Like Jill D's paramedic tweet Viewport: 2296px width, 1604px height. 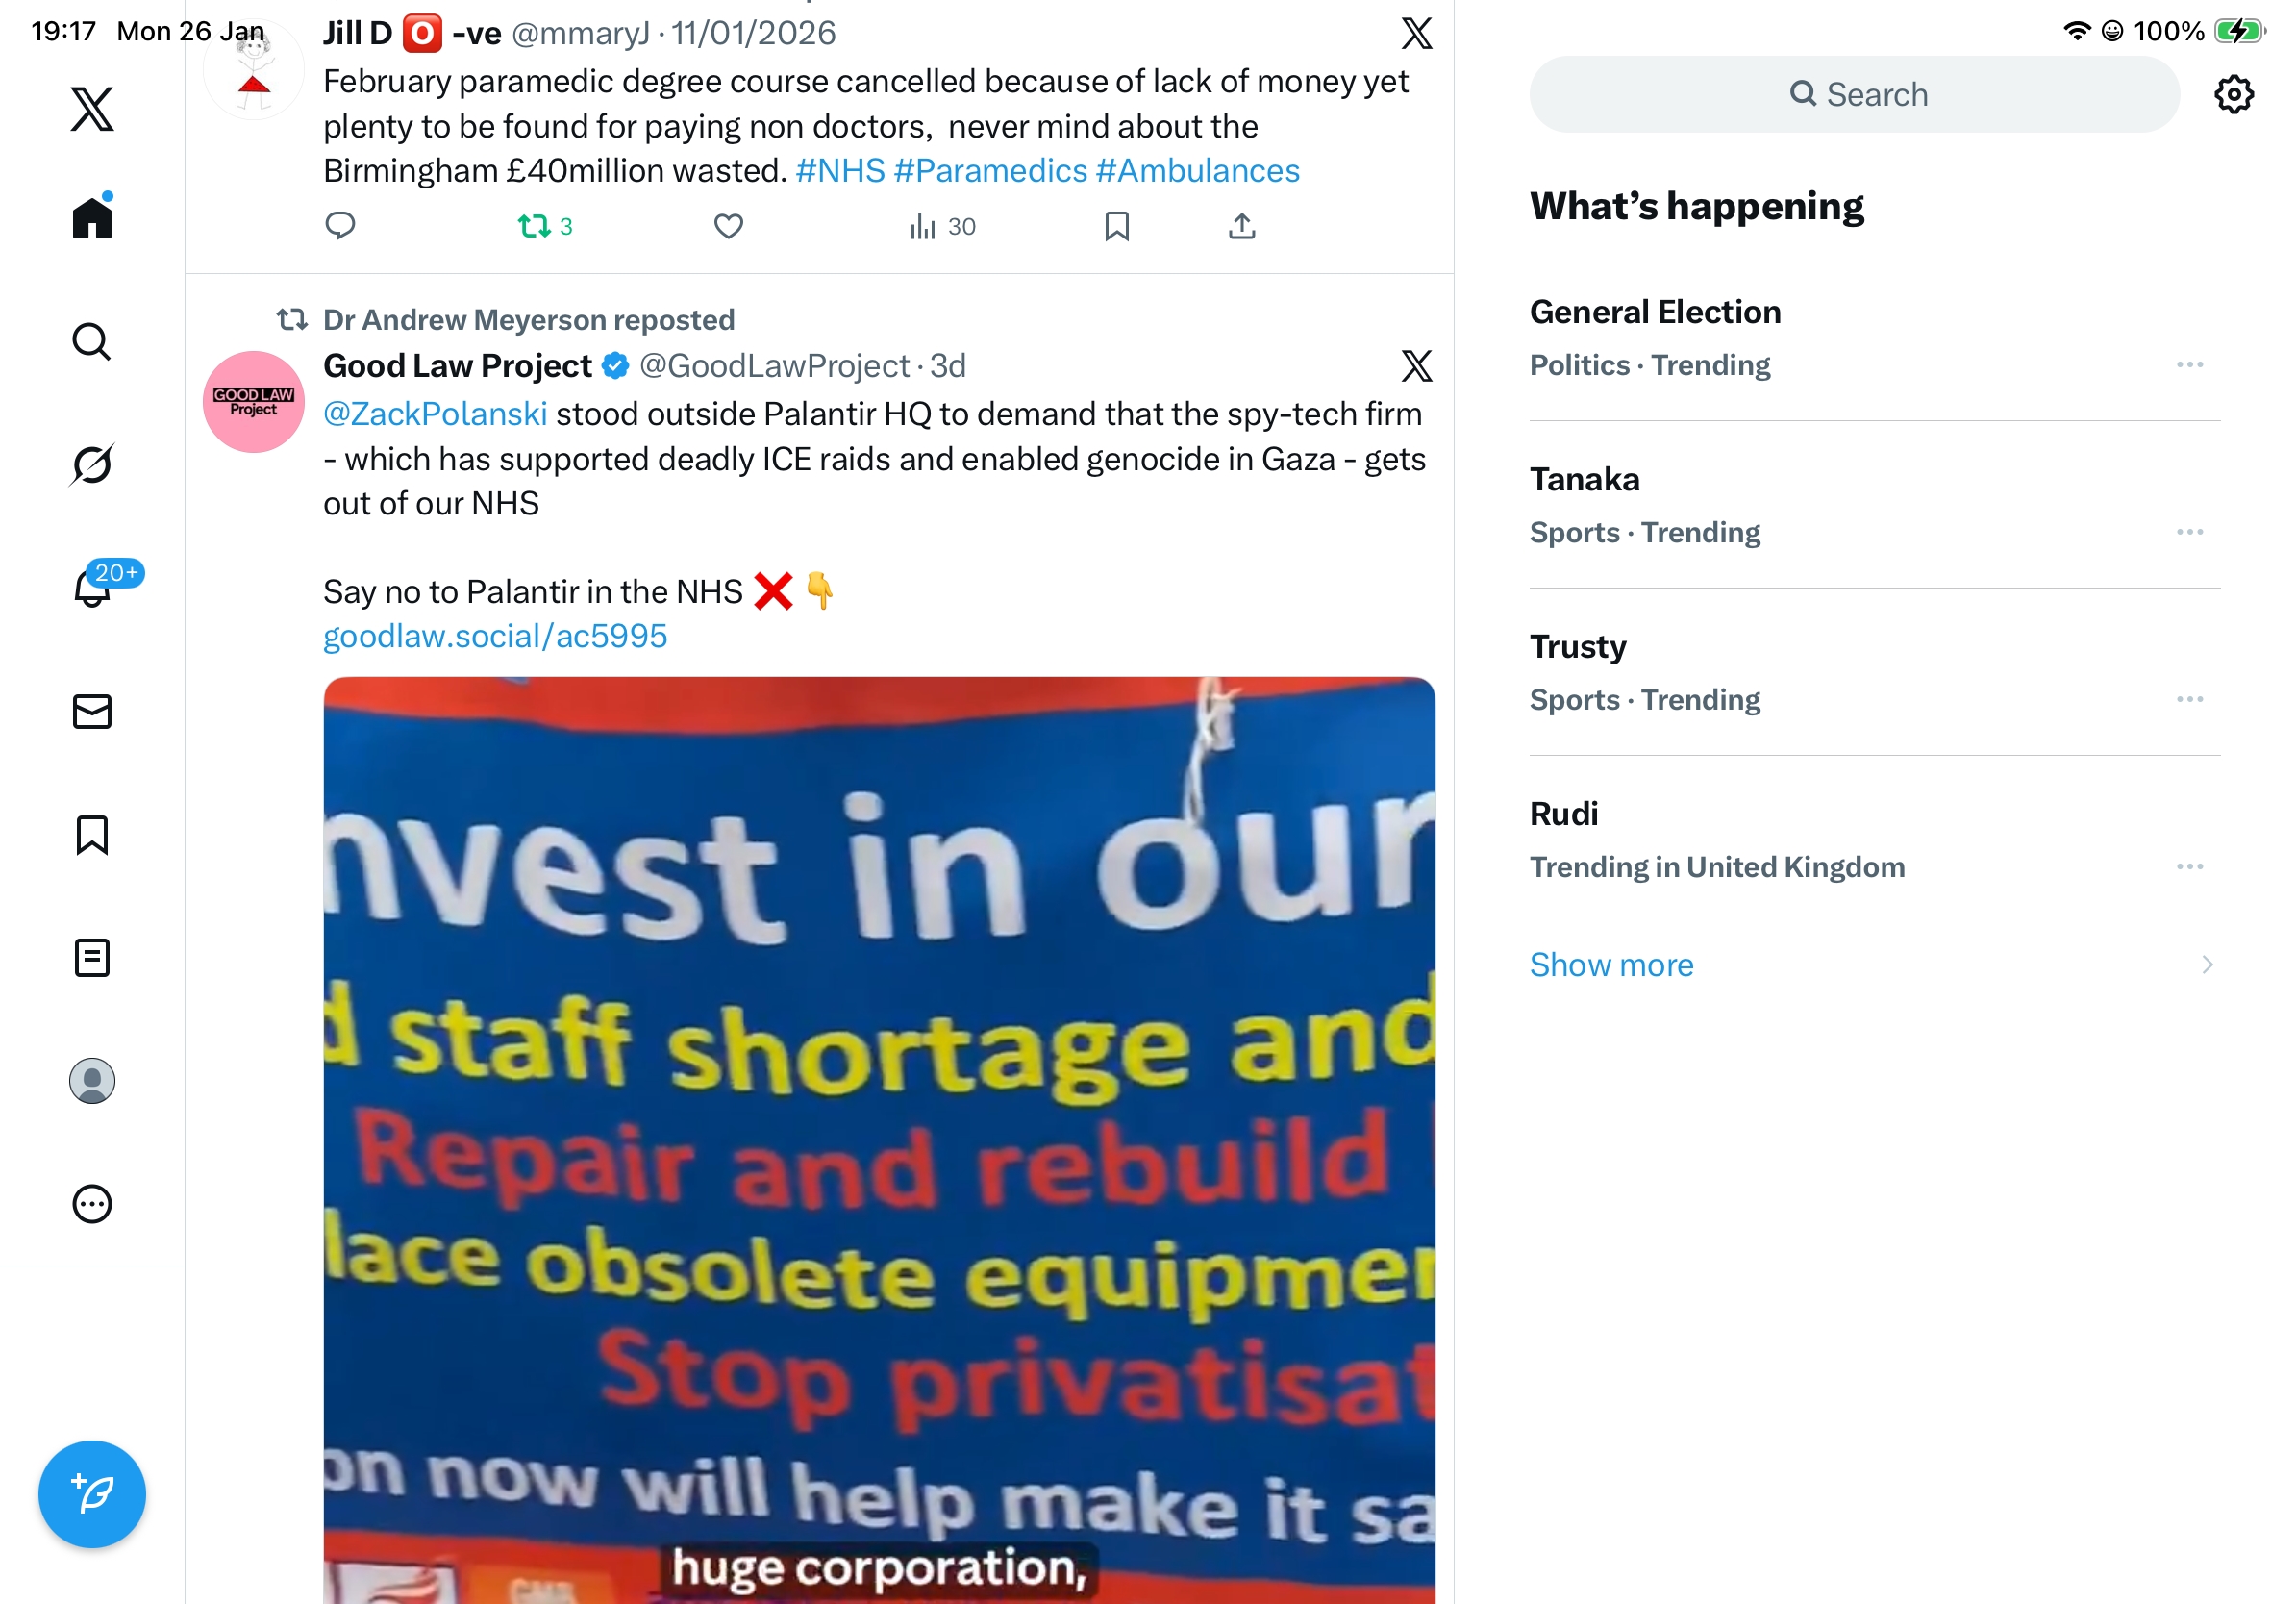[x=728, y=226]
